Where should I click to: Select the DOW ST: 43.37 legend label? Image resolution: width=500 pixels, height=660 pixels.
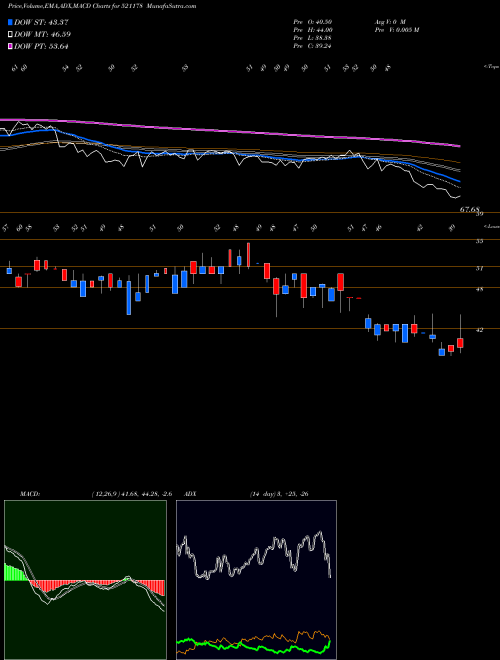tap(41, 22)
